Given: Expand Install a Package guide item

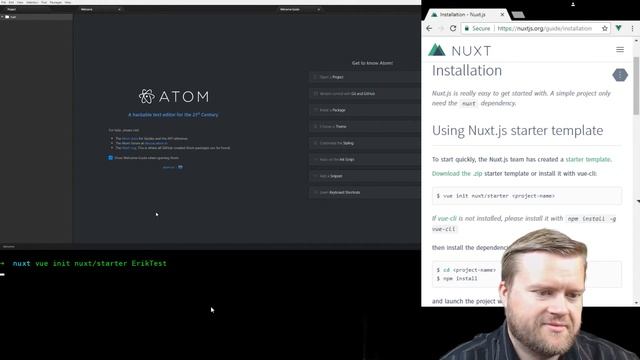Looking at the screenshot, I should click(x=365, y=110).
